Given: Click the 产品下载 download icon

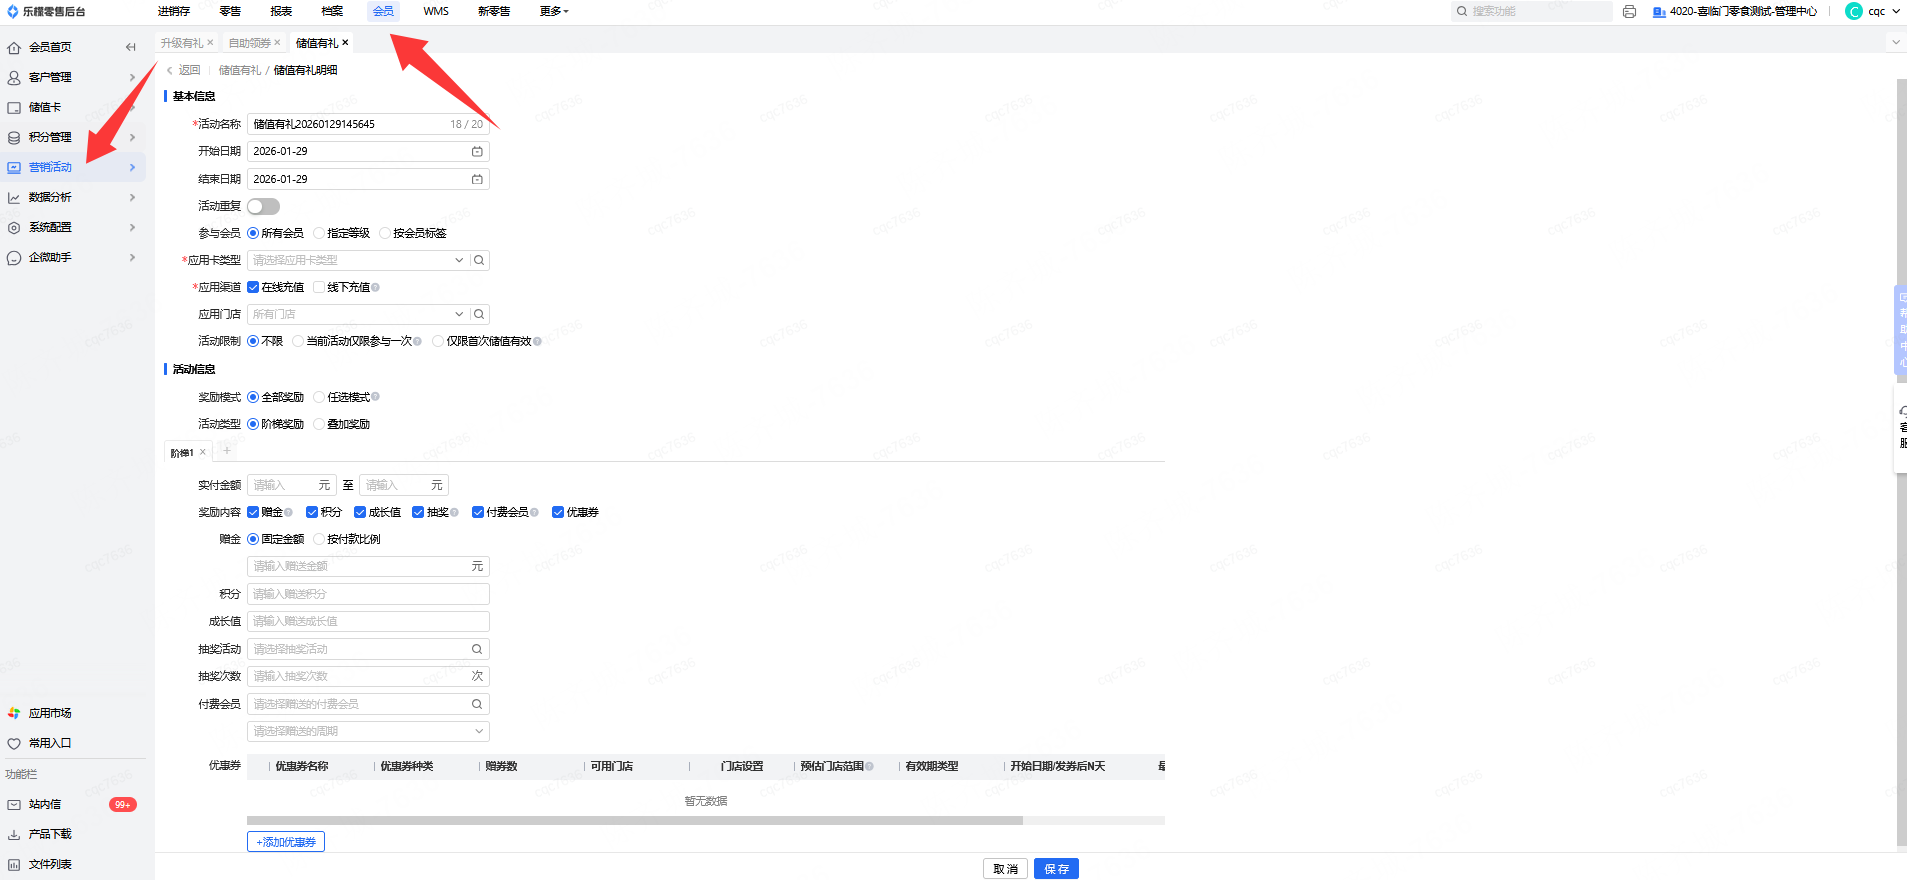Looking at the screenshot, I should pyautogui.click(x=14, y=834).
